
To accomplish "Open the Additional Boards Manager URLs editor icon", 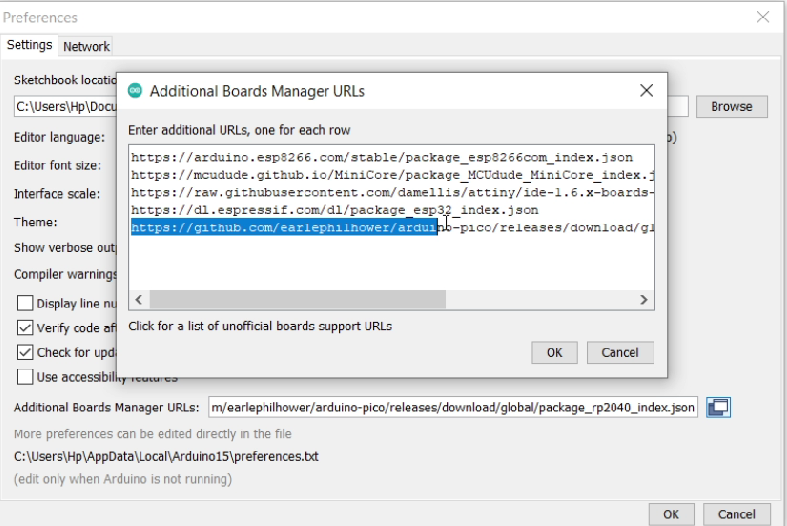I will click(x=718, y=407).
